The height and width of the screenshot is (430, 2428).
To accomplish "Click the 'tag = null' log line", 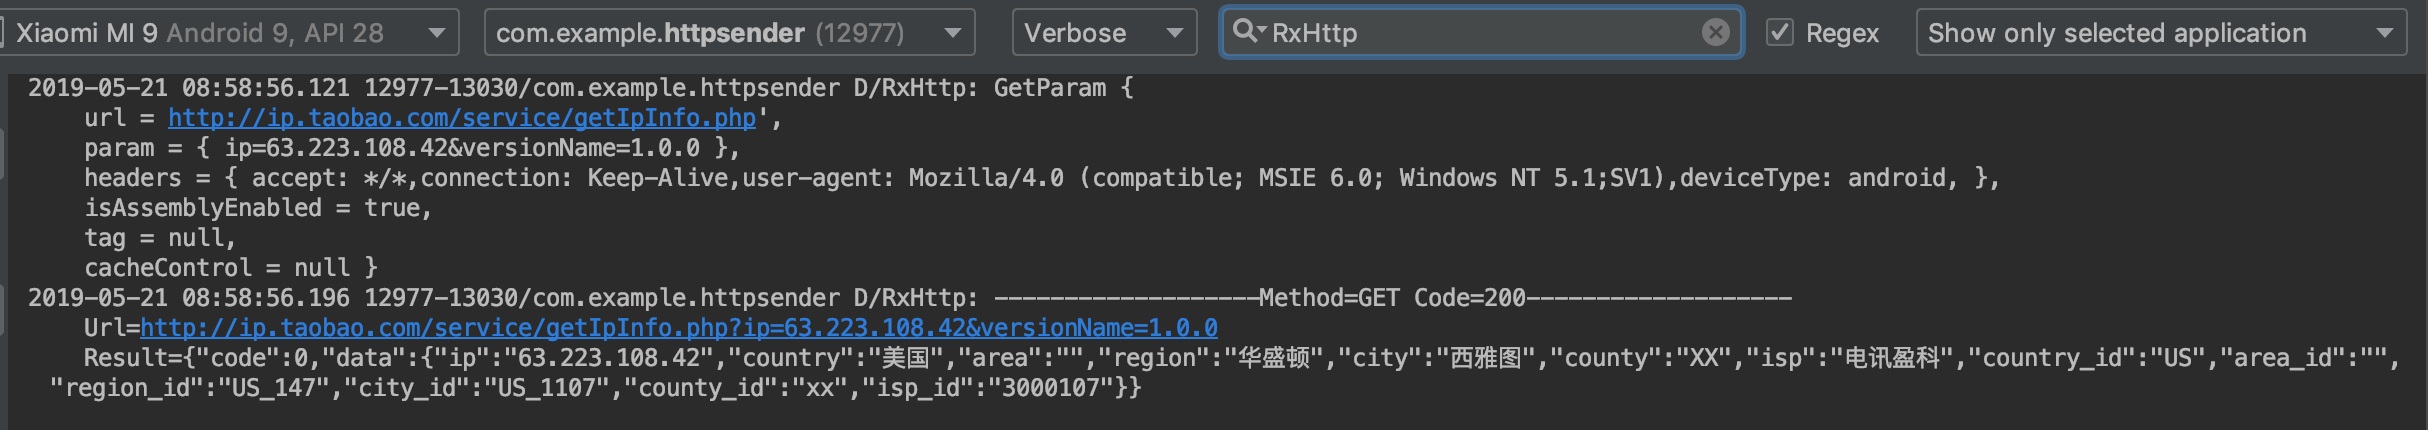I will 159,238.
